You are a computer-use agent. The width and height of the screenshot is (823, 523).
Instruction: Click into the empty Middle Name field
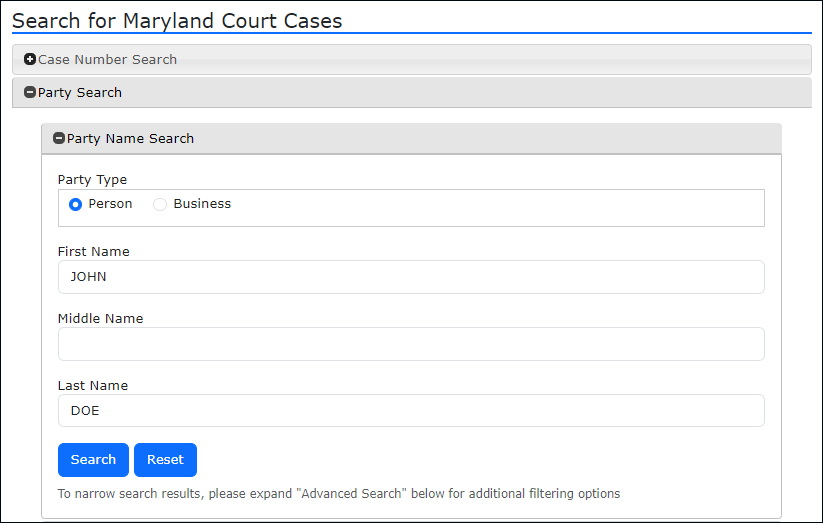click(411, 344)
